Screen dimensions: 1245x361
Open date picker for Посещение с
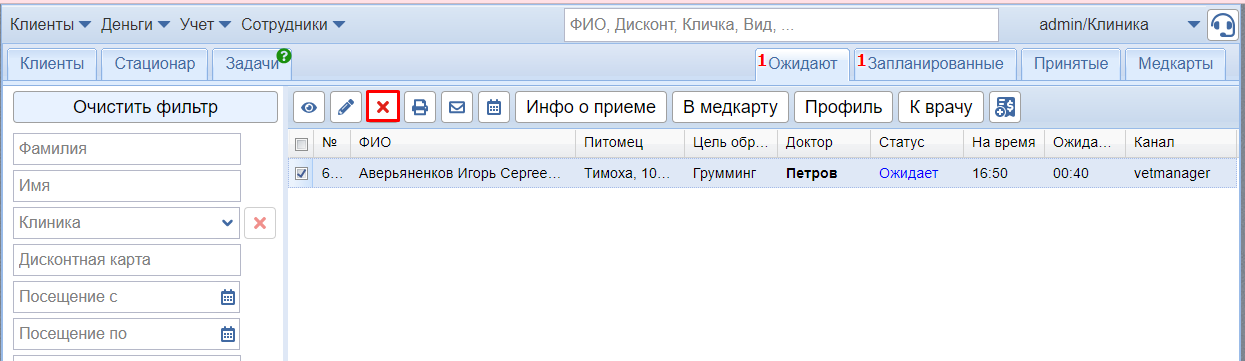click(x=227, y=297)
